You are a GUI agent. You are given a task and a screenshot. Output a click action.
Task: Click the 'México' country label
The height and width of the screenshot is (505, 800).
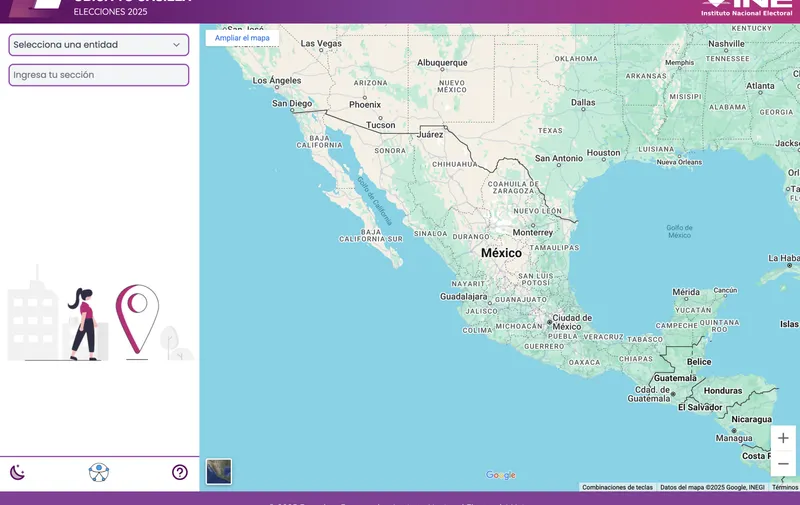point(501,253)
